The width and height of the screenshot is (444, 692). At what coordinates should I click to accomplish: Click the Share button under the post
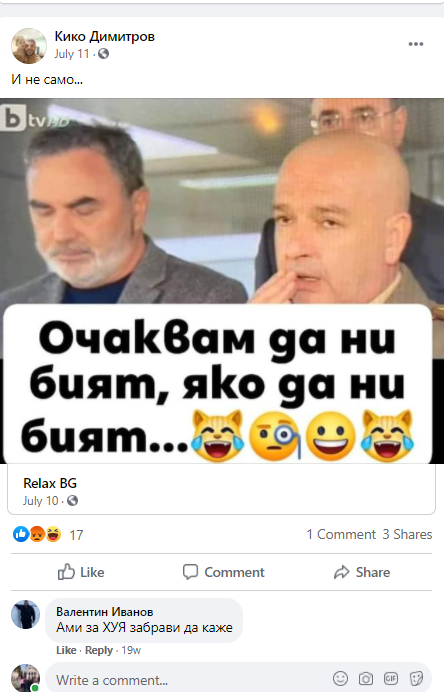pyautogui.click(x=362, y=572)
